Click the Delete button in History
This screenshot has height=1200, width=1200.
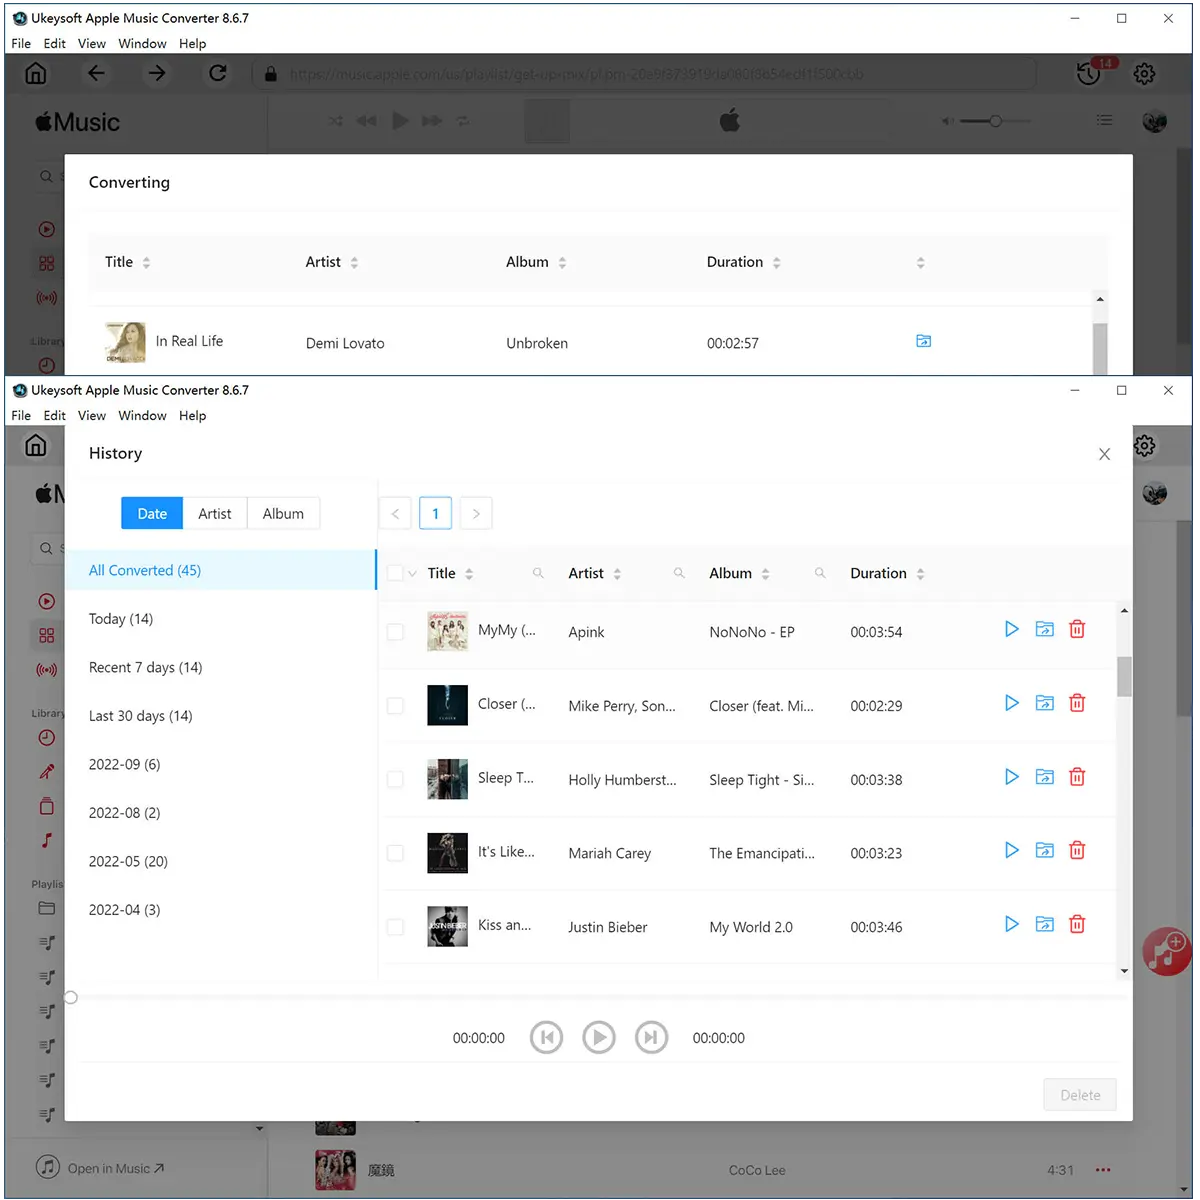click(x=1080, y=1095)
